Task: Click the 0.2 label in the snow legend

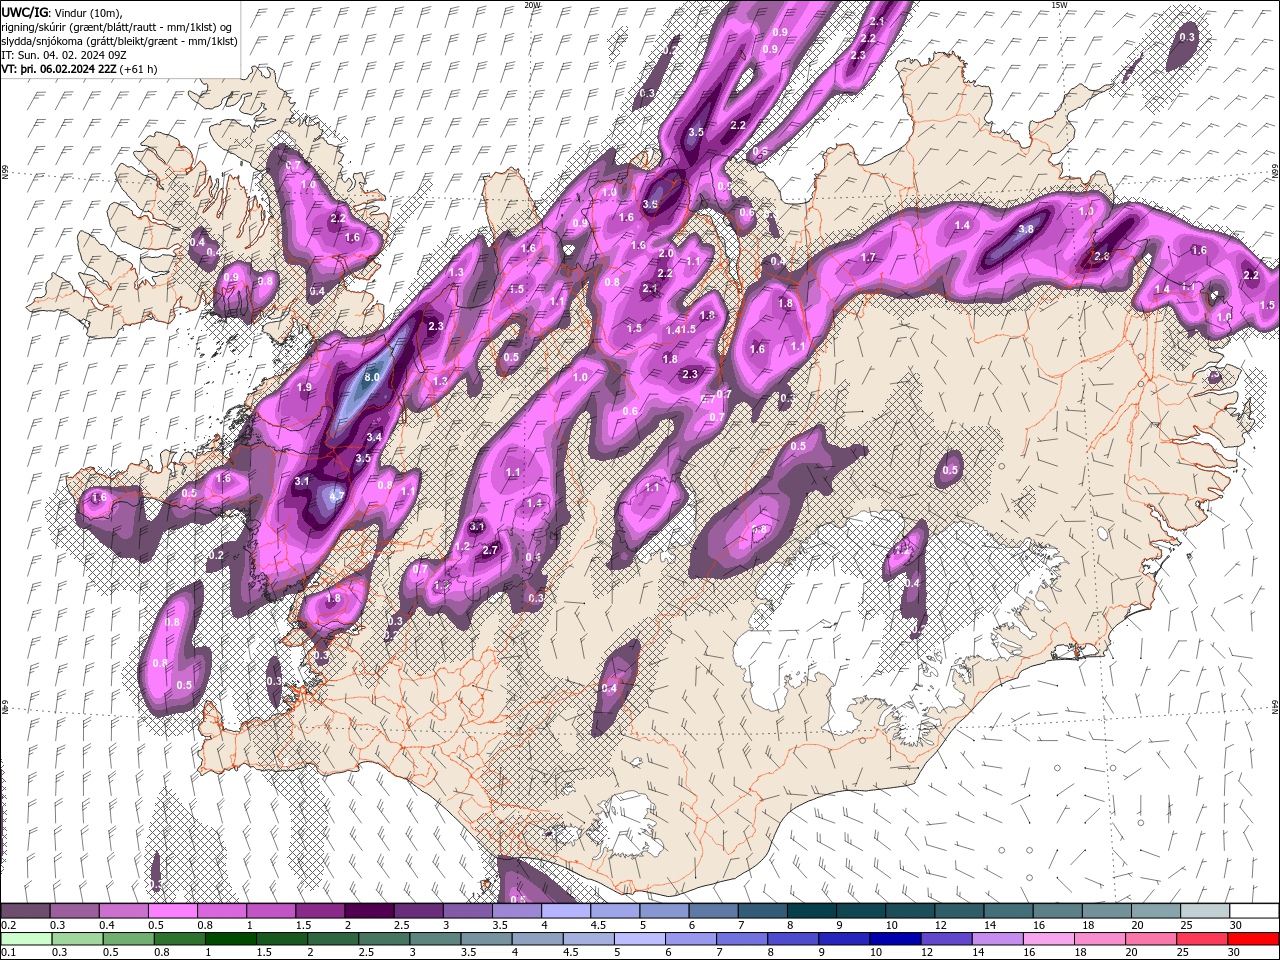Action: [x=8, y=925]
